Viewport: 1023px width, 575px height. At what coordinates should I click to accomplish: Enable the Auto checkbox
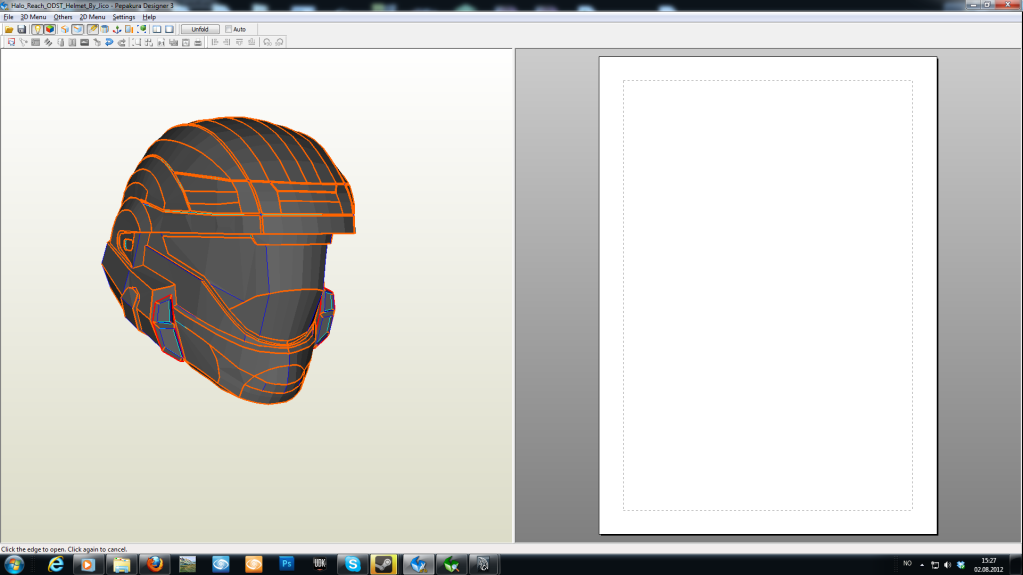(228, 29)
